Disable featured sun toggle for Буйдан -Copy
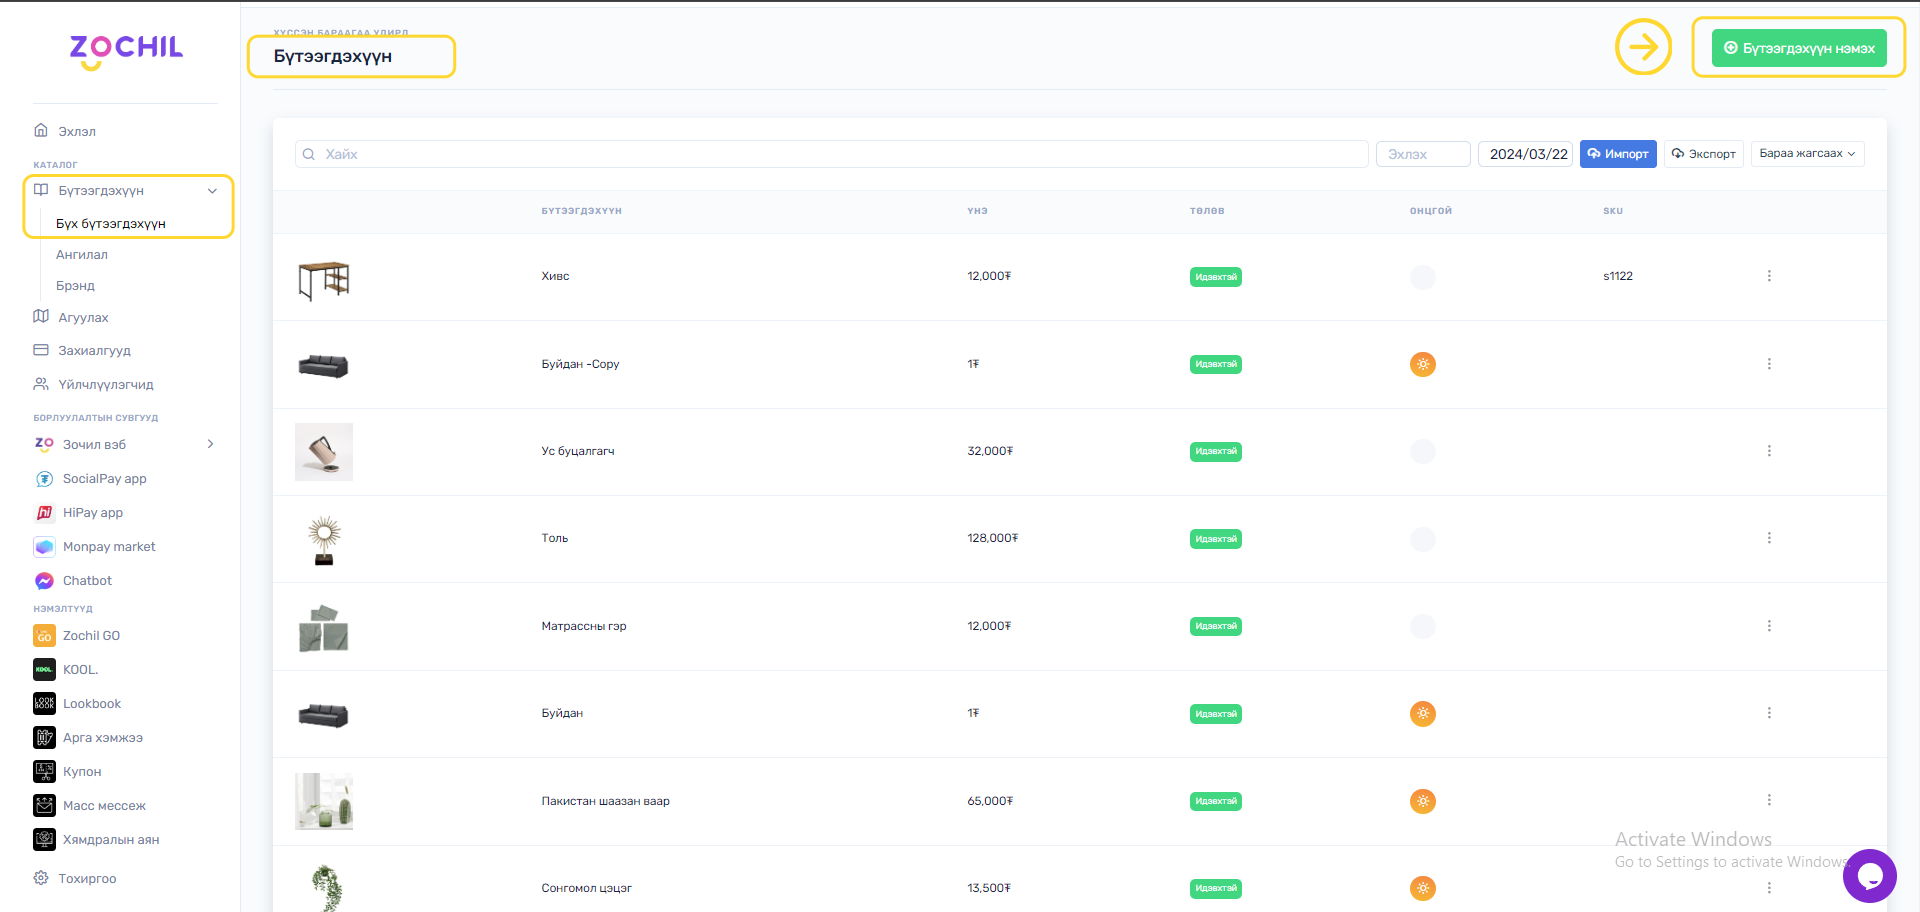 coord(1422,364)
